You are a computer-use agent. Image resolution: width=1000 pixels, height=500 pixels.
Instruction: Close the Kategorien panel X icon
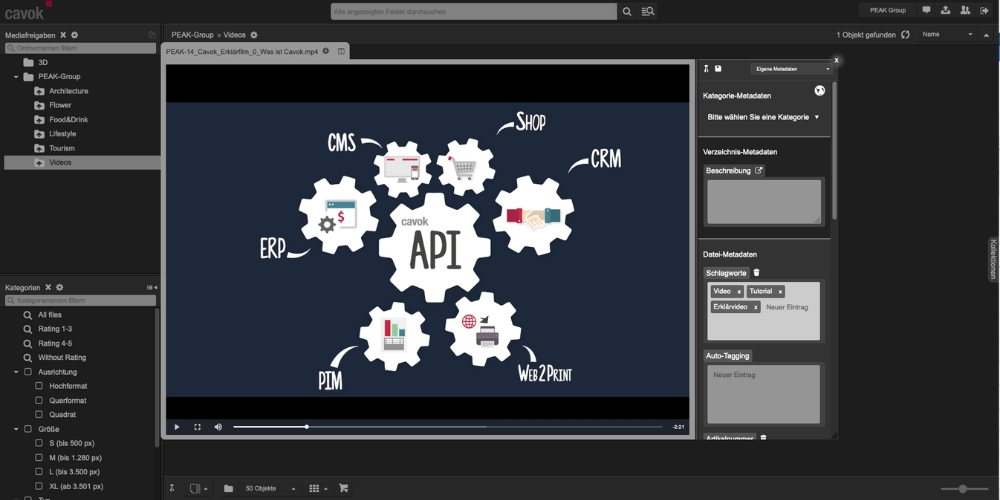(x=48, y=288)
